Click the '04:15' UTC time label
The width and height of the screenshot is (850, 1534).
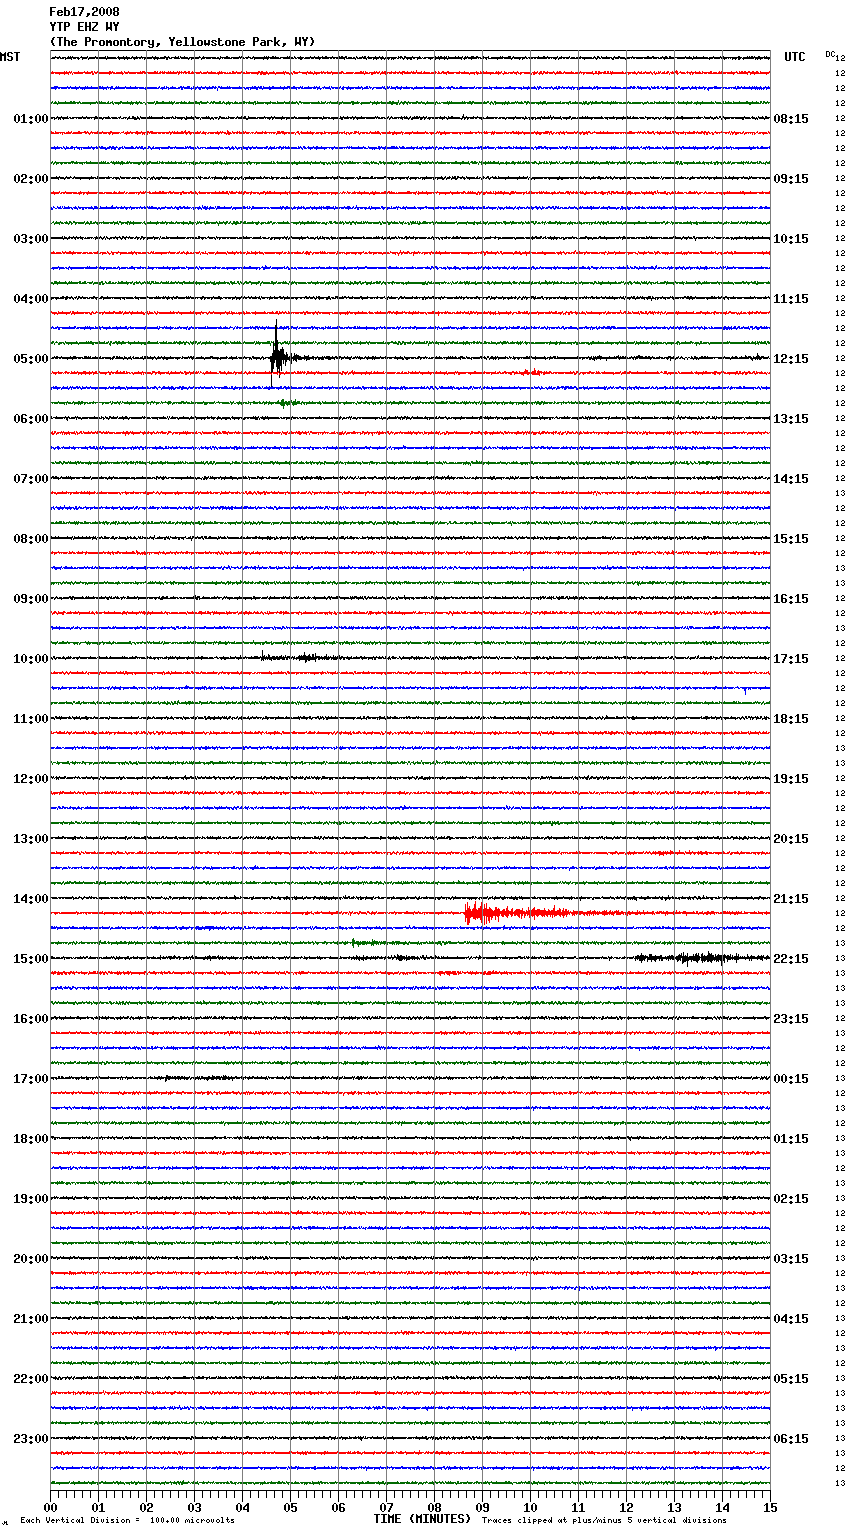(791, 1319)
